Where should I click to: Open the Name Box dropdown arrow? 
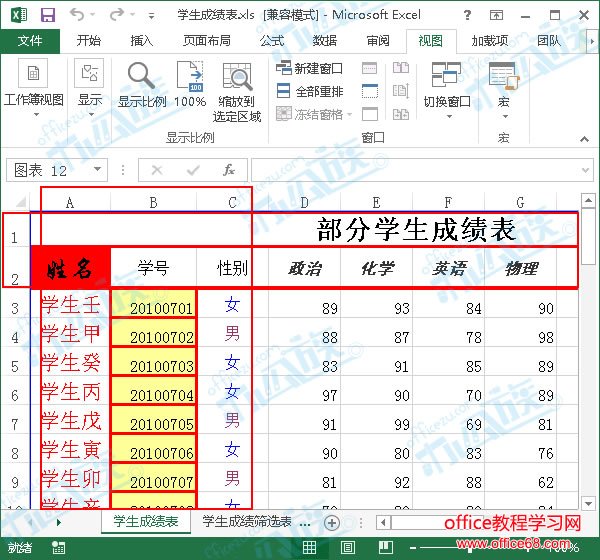click(x=98, y=170)
